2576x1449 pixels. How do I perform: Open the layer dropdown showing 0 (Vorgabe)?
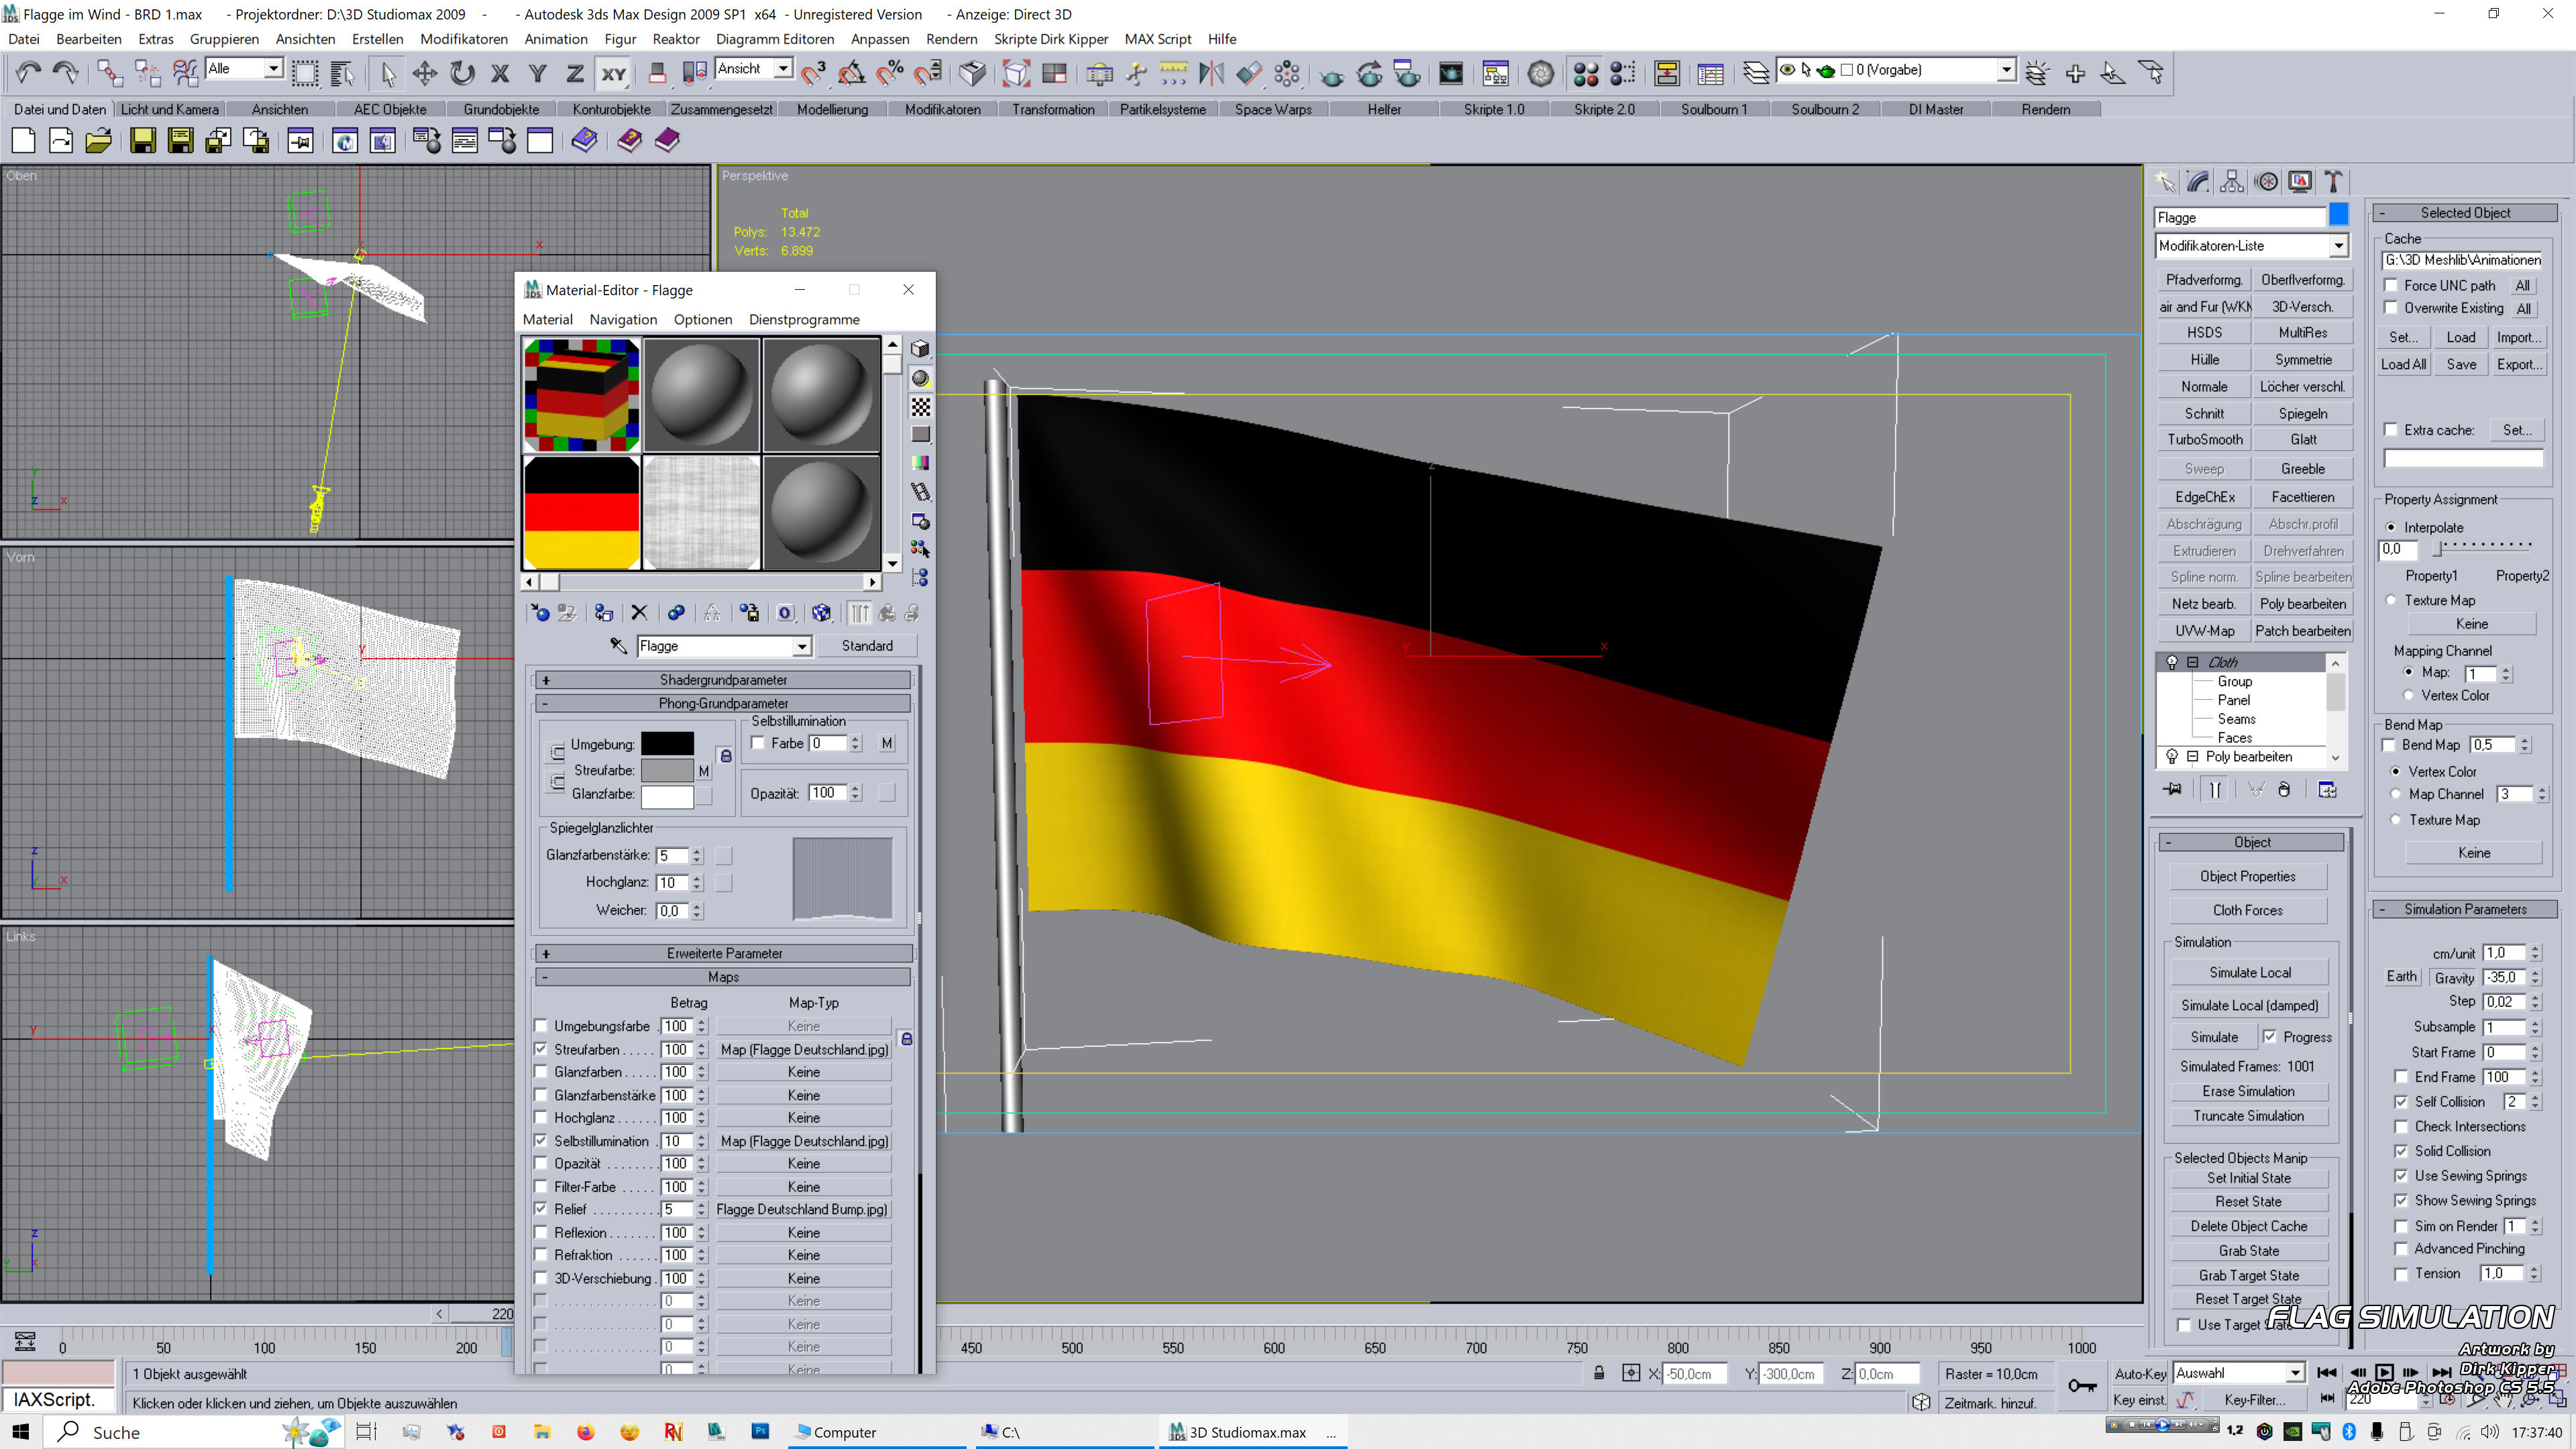click(x=2006, y=70)
